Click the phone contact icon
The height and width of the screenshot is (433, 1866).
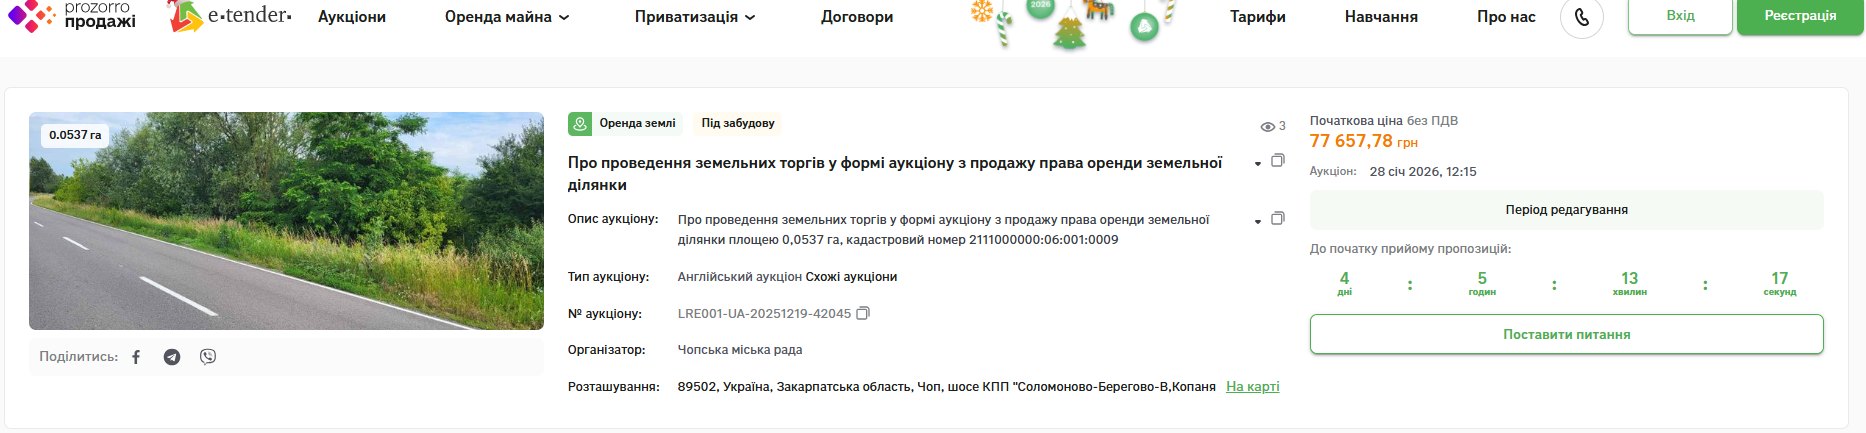pos(1581,17)
